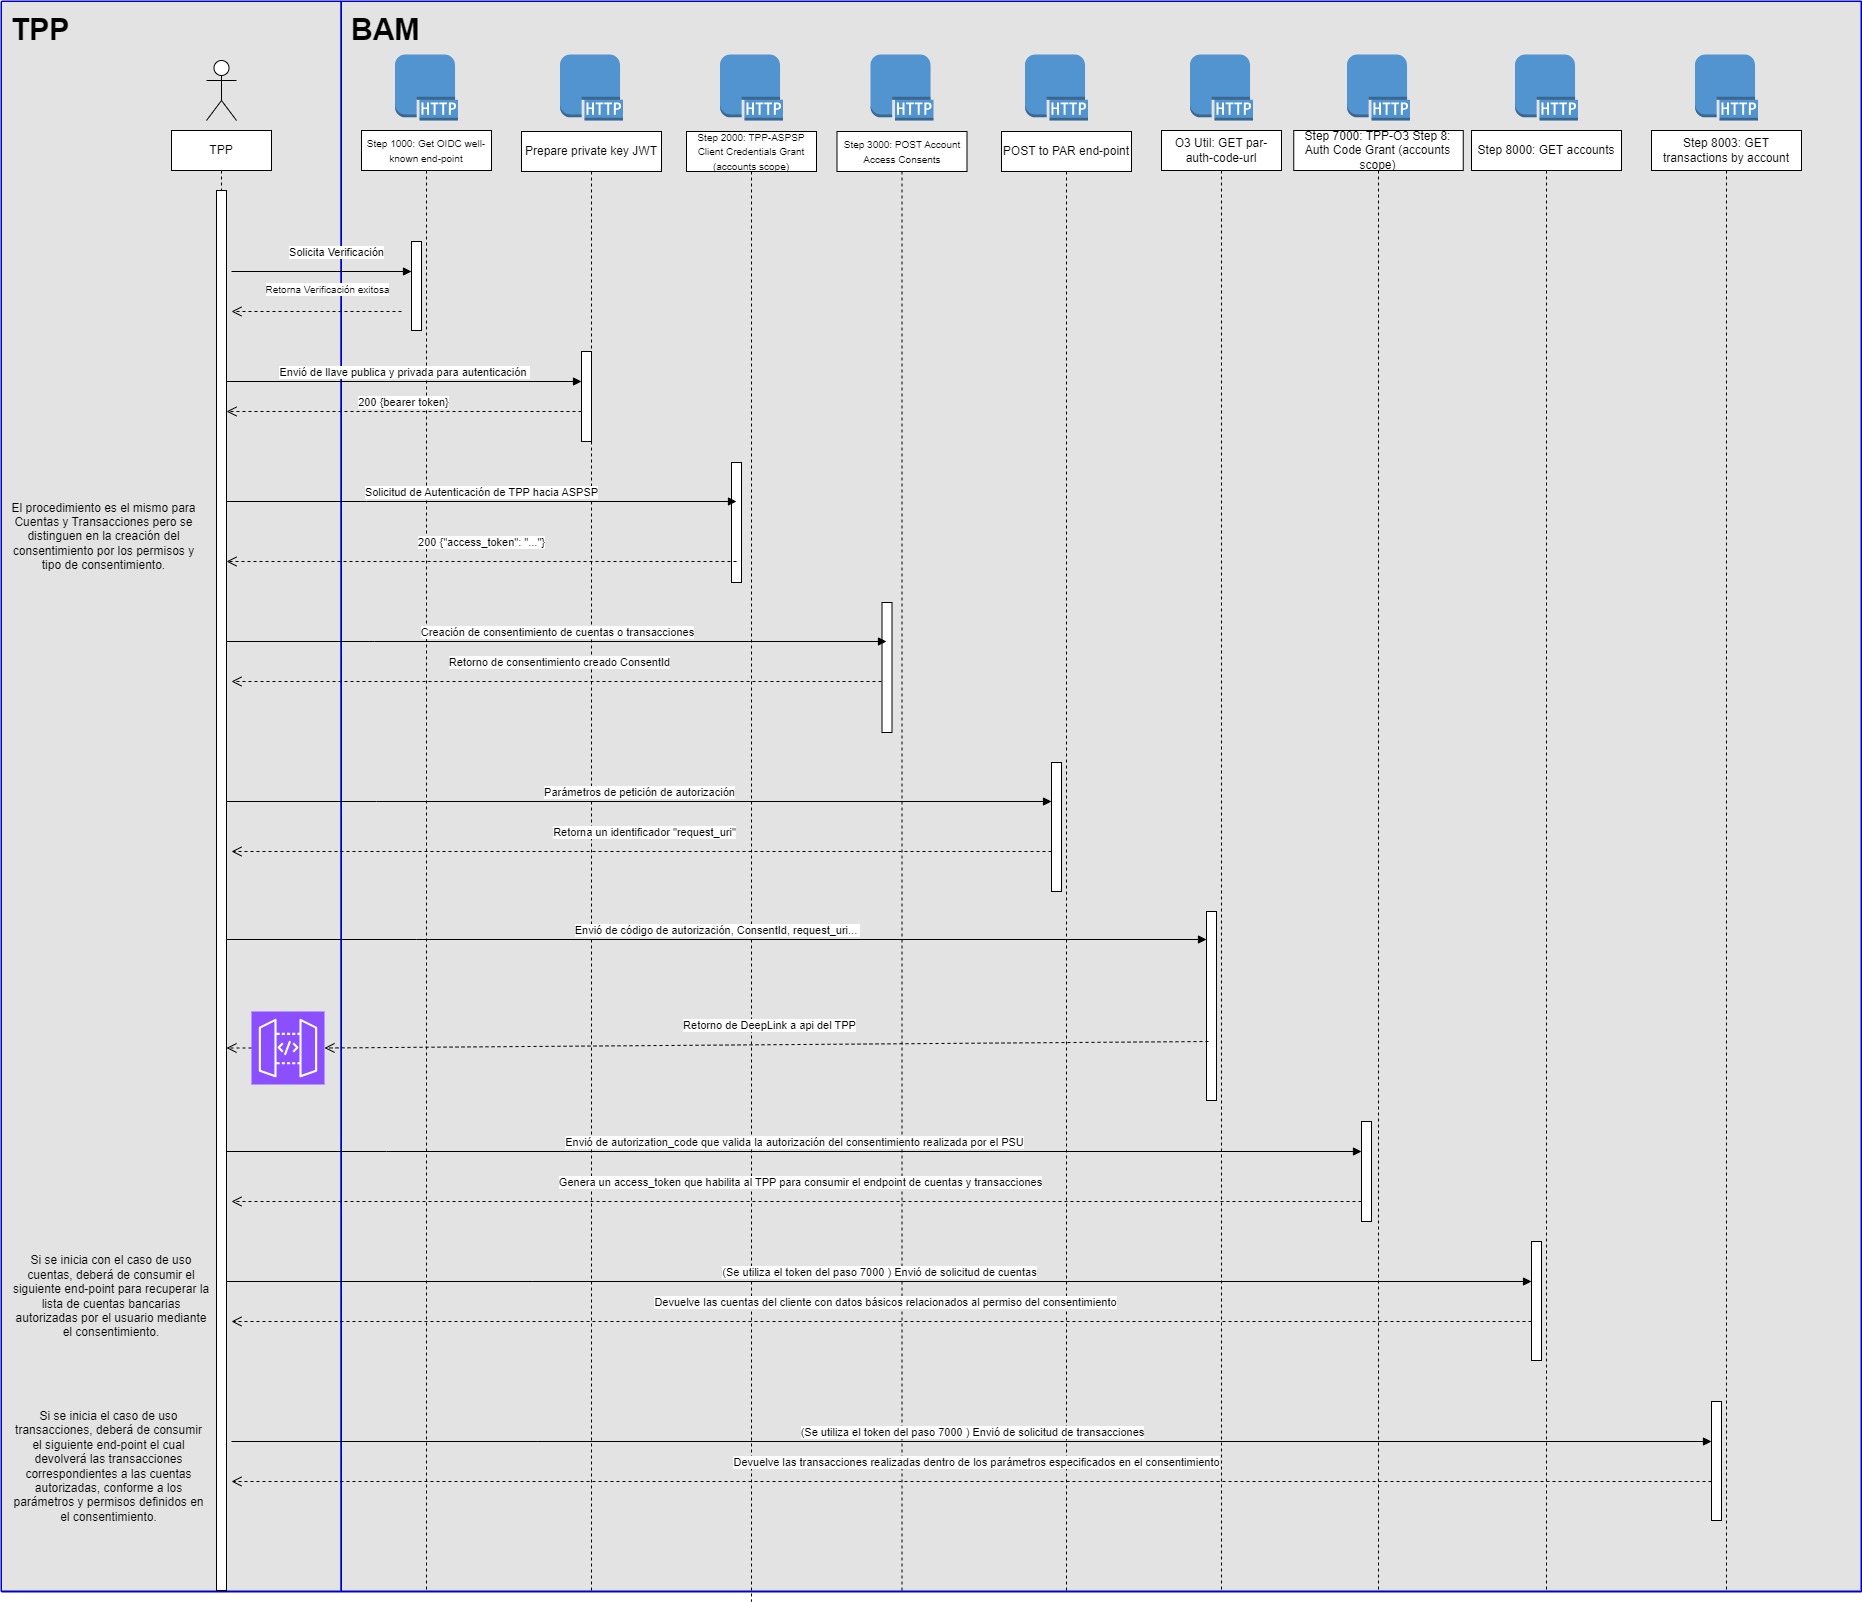Select the purple API gateway icon

point(288,1048)
